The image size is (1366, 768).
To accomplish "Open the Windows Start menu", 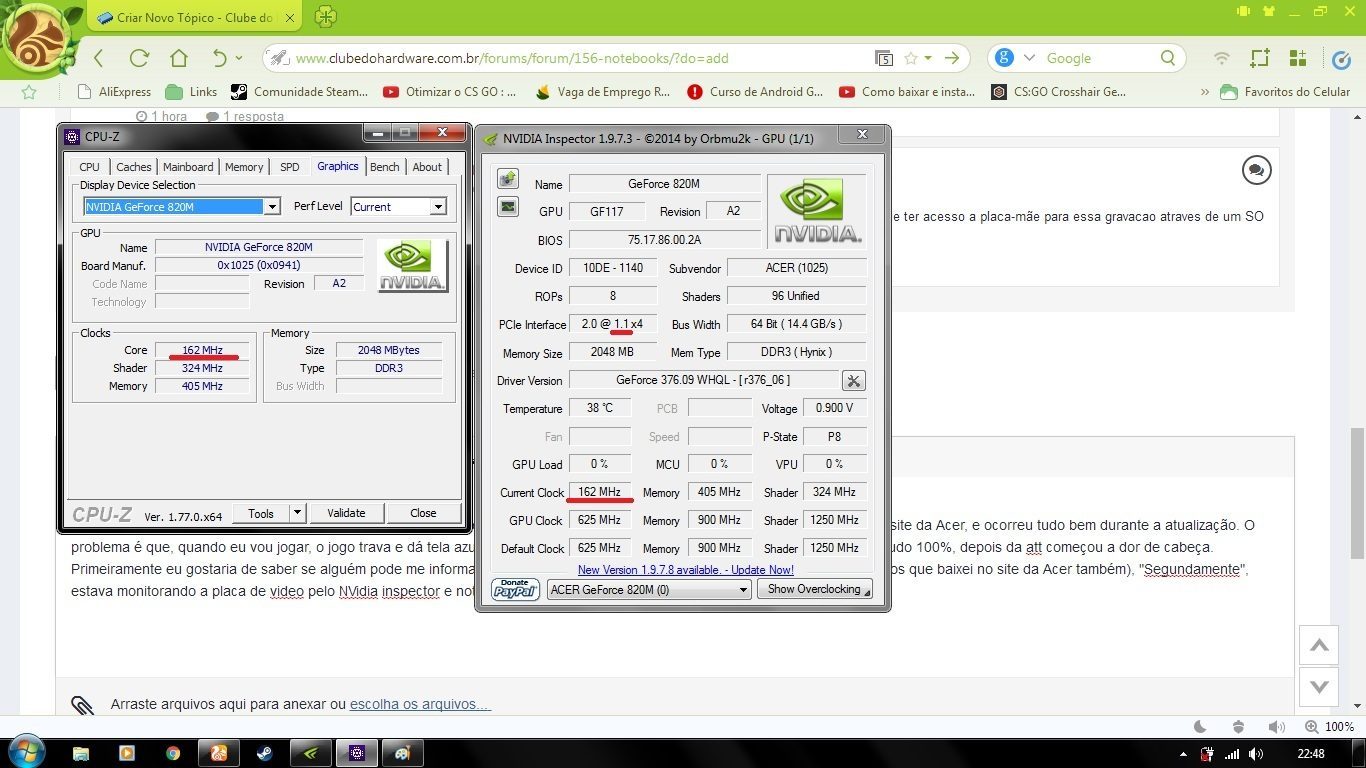I will coord(25,750).
